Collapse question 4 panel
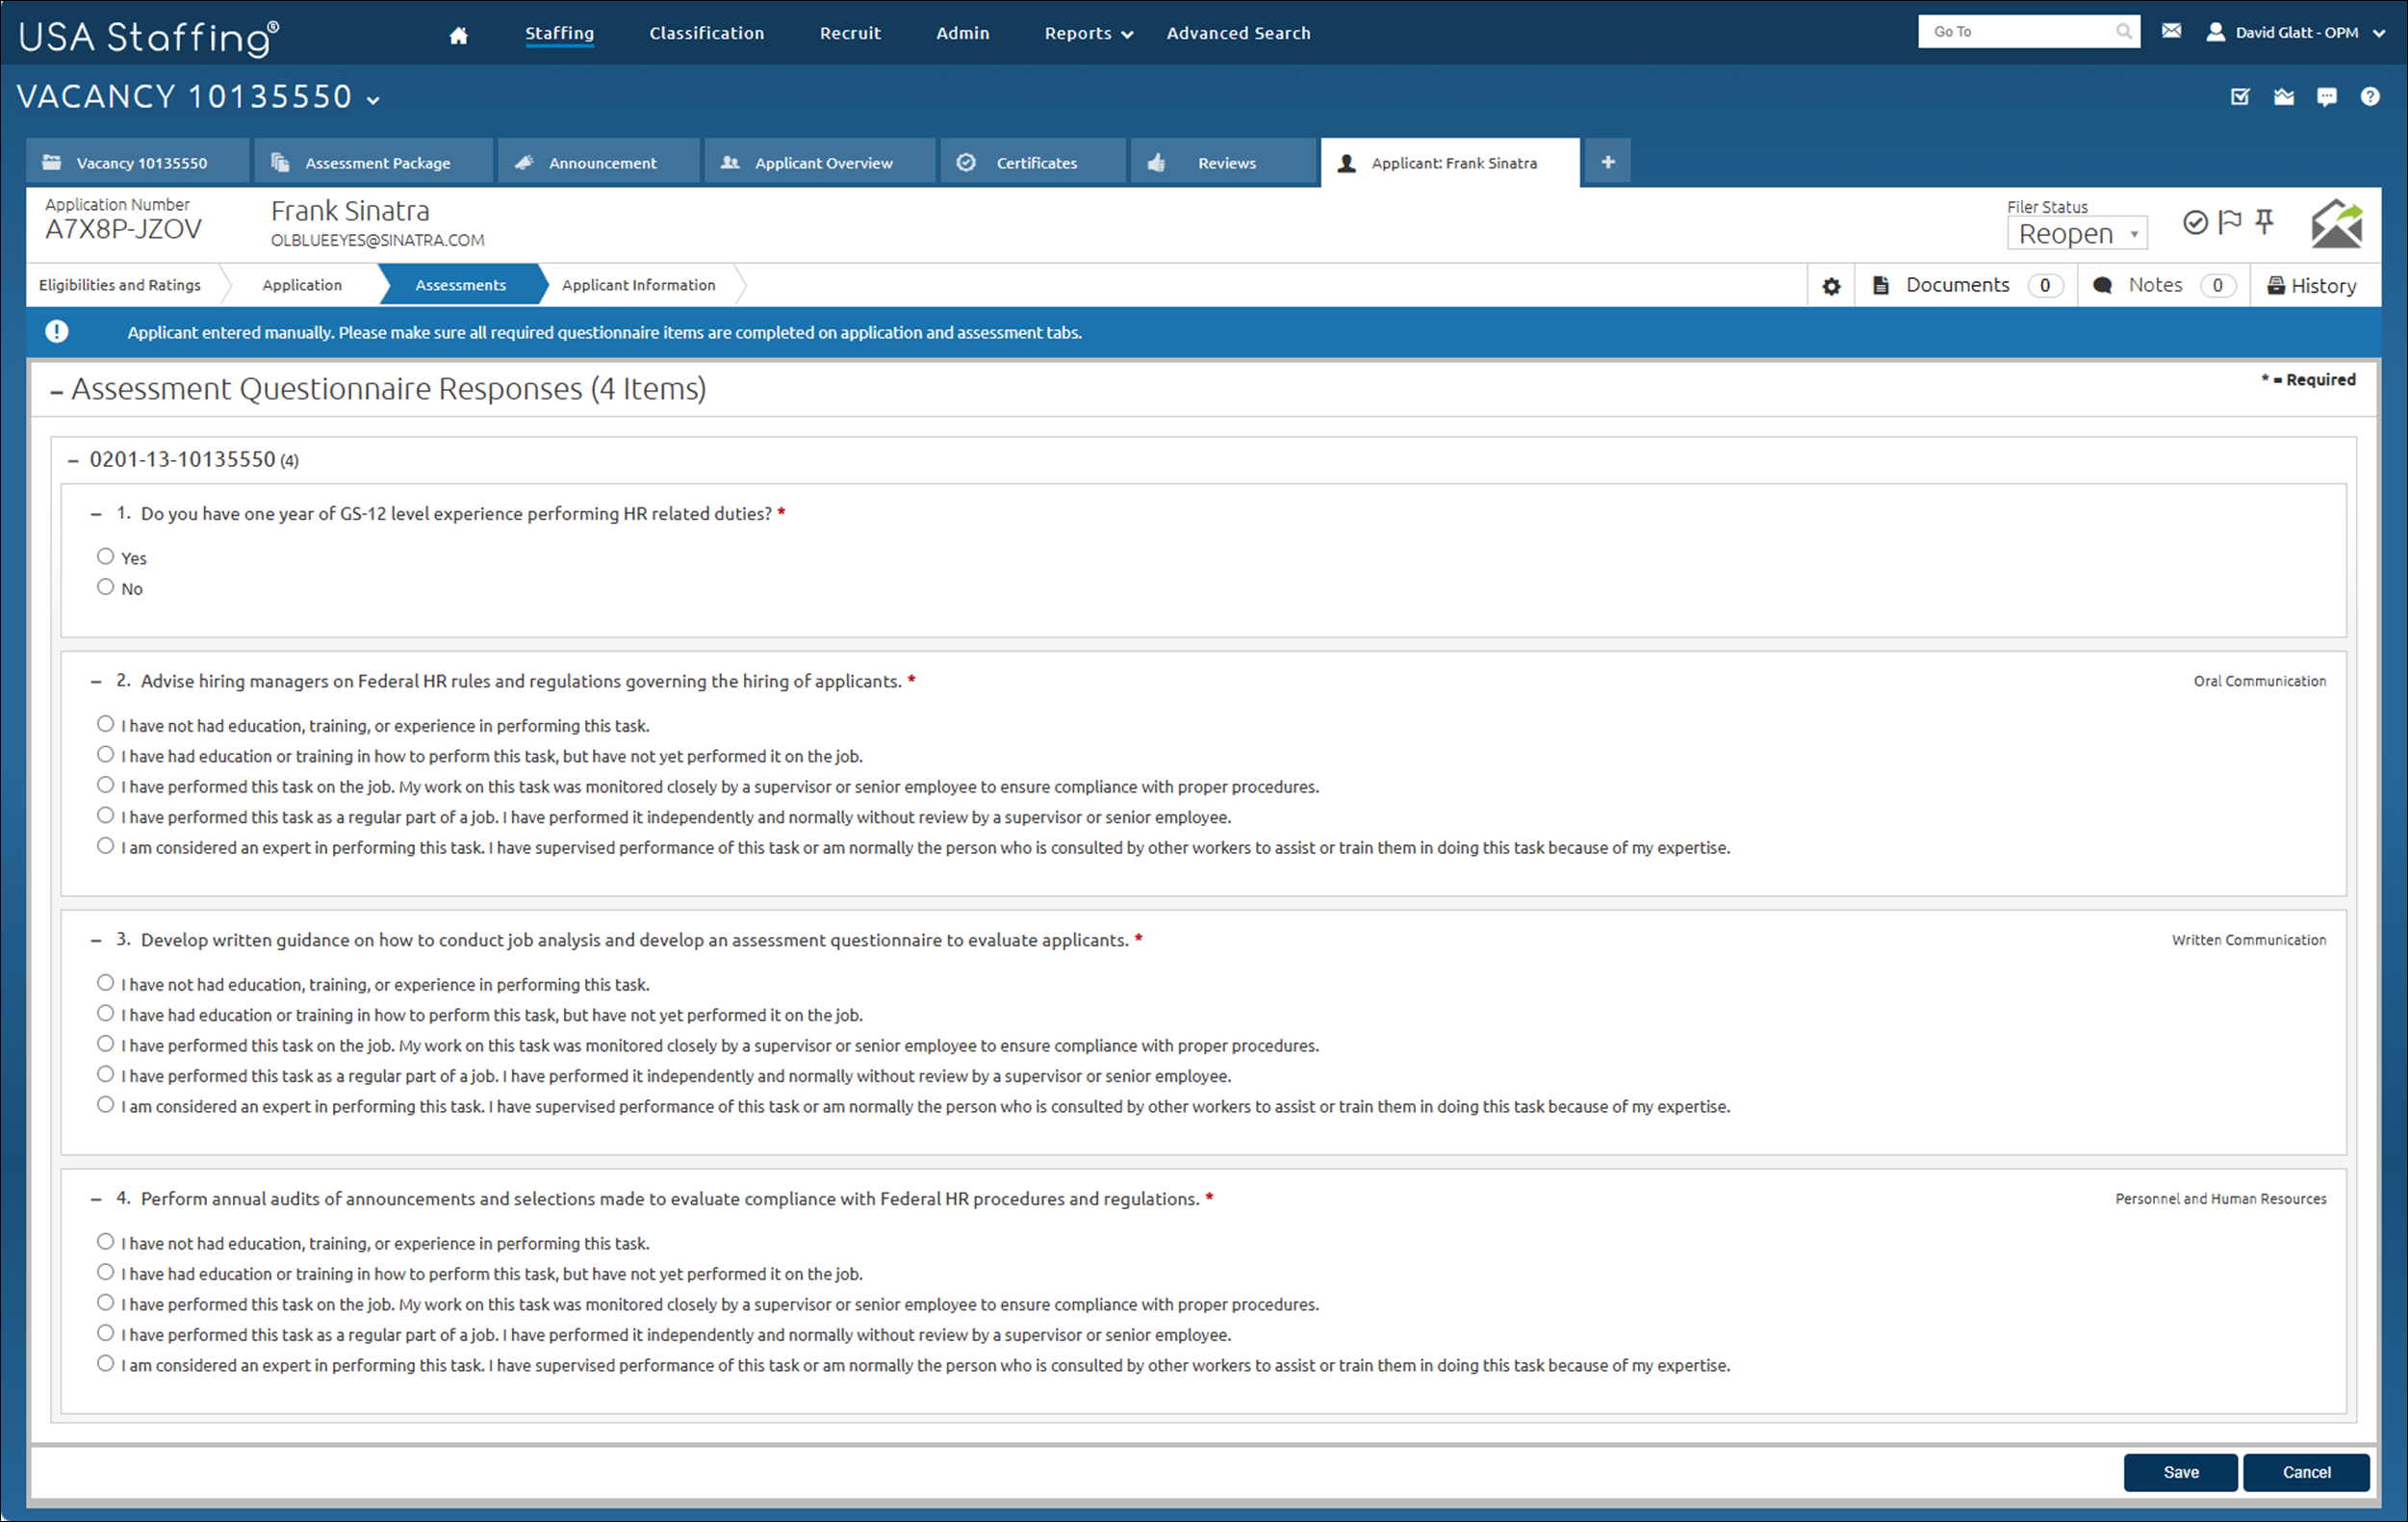Image resolution: width=2408 pixels, height=1522 pixels. (x=96, y=1200)
